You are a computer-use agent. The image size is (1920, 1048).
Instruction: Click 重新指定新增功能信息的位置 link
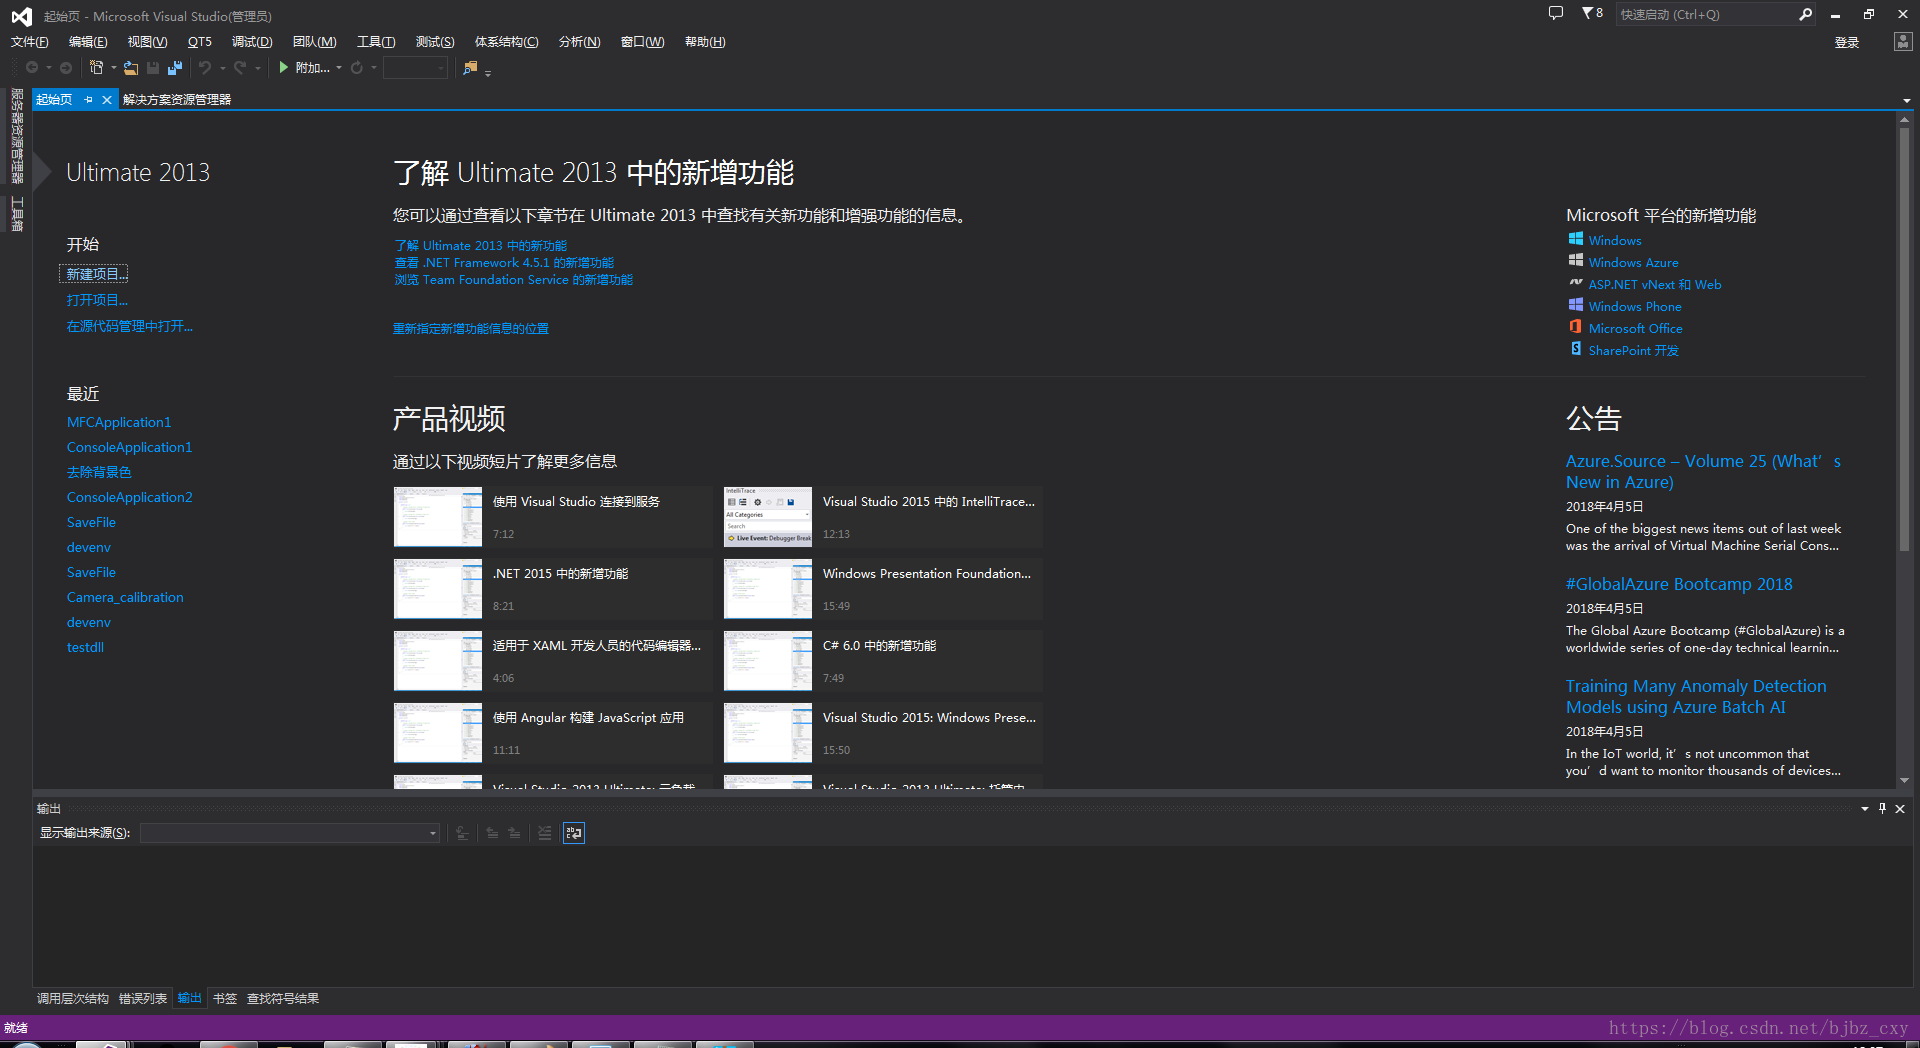[471, 328]
